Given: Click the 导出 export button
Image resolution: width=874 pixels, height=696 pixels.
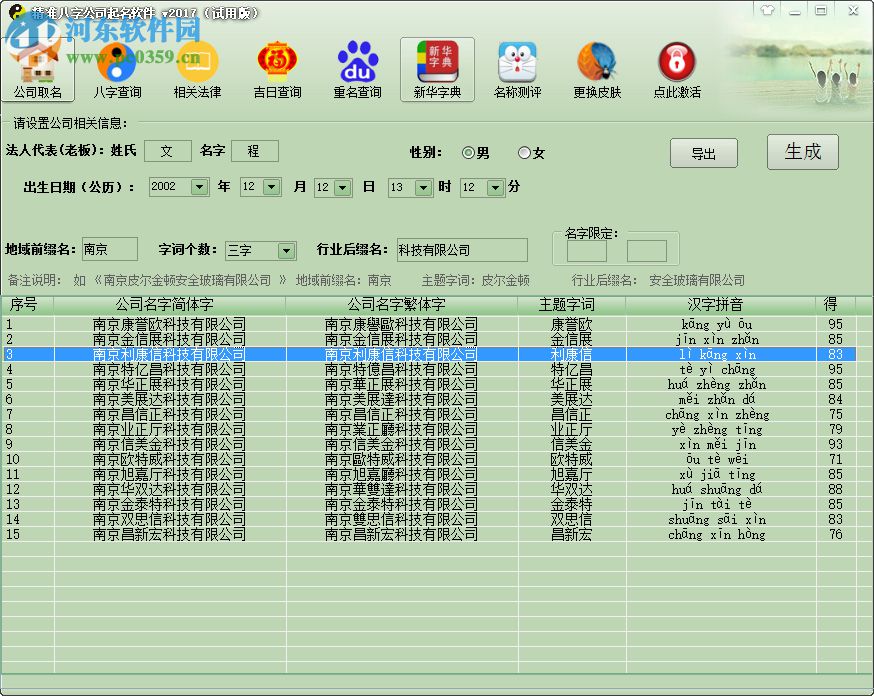Looking at the screenshot, I should click(x=703, y=153).
